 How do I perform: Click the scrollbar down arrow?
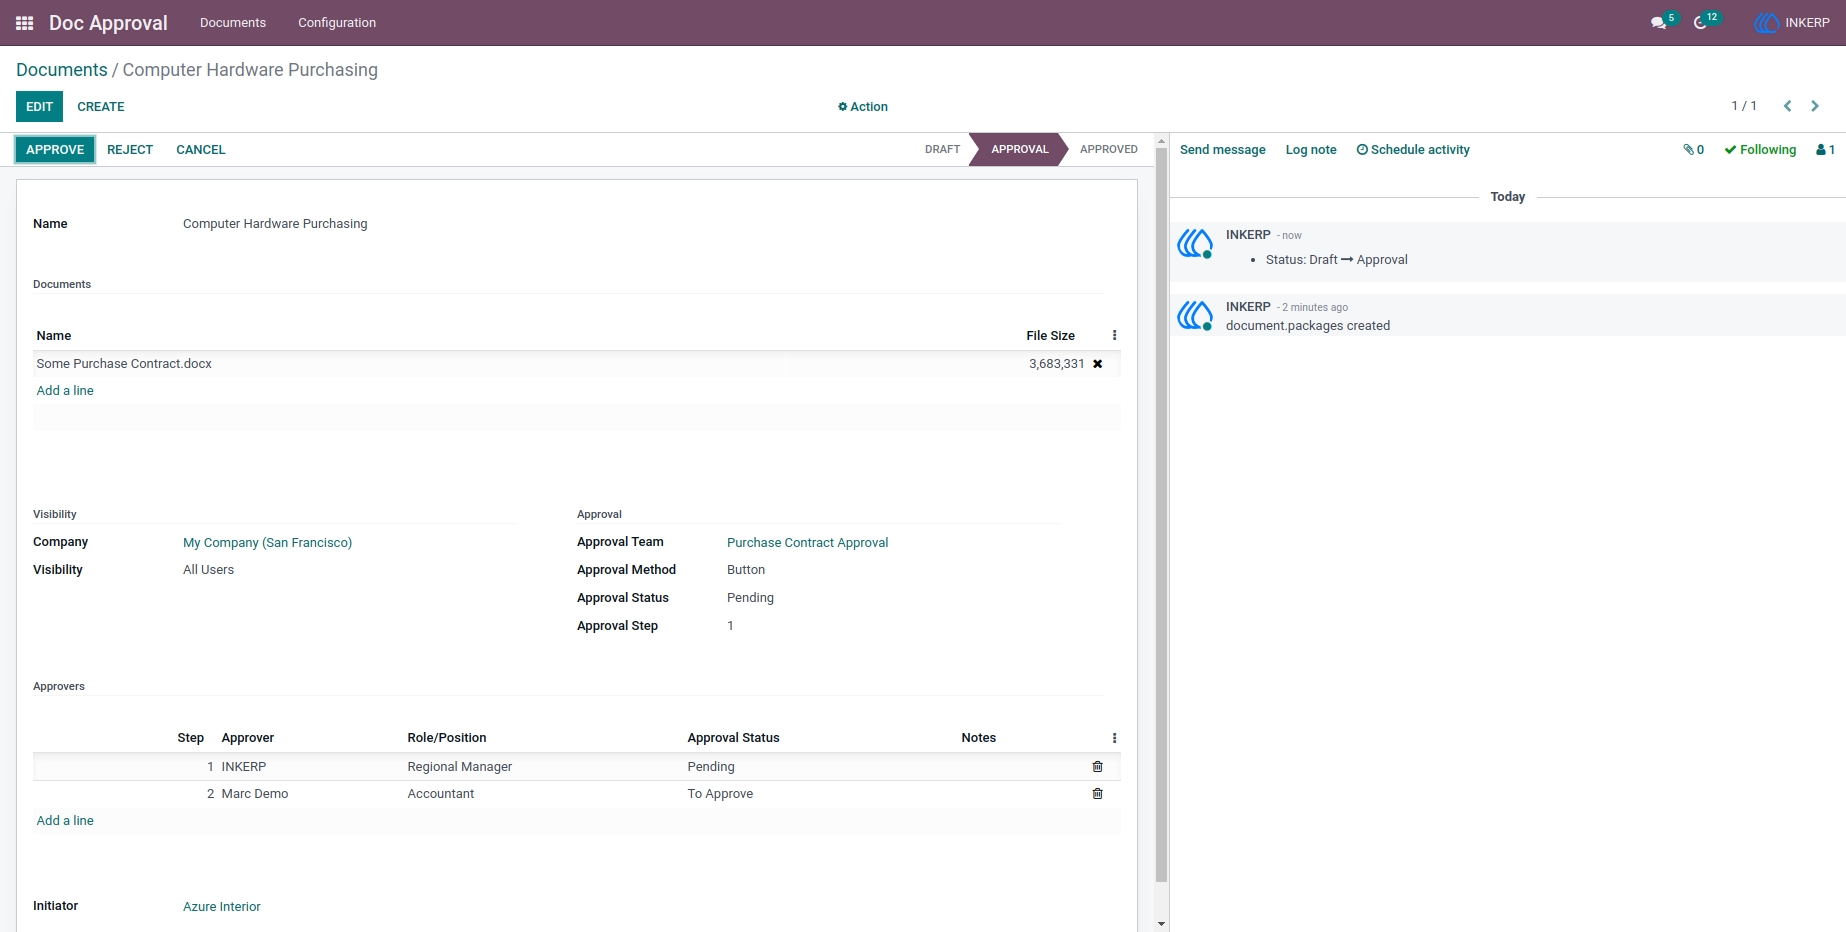pyautogui.click(x=1161, y=924)
